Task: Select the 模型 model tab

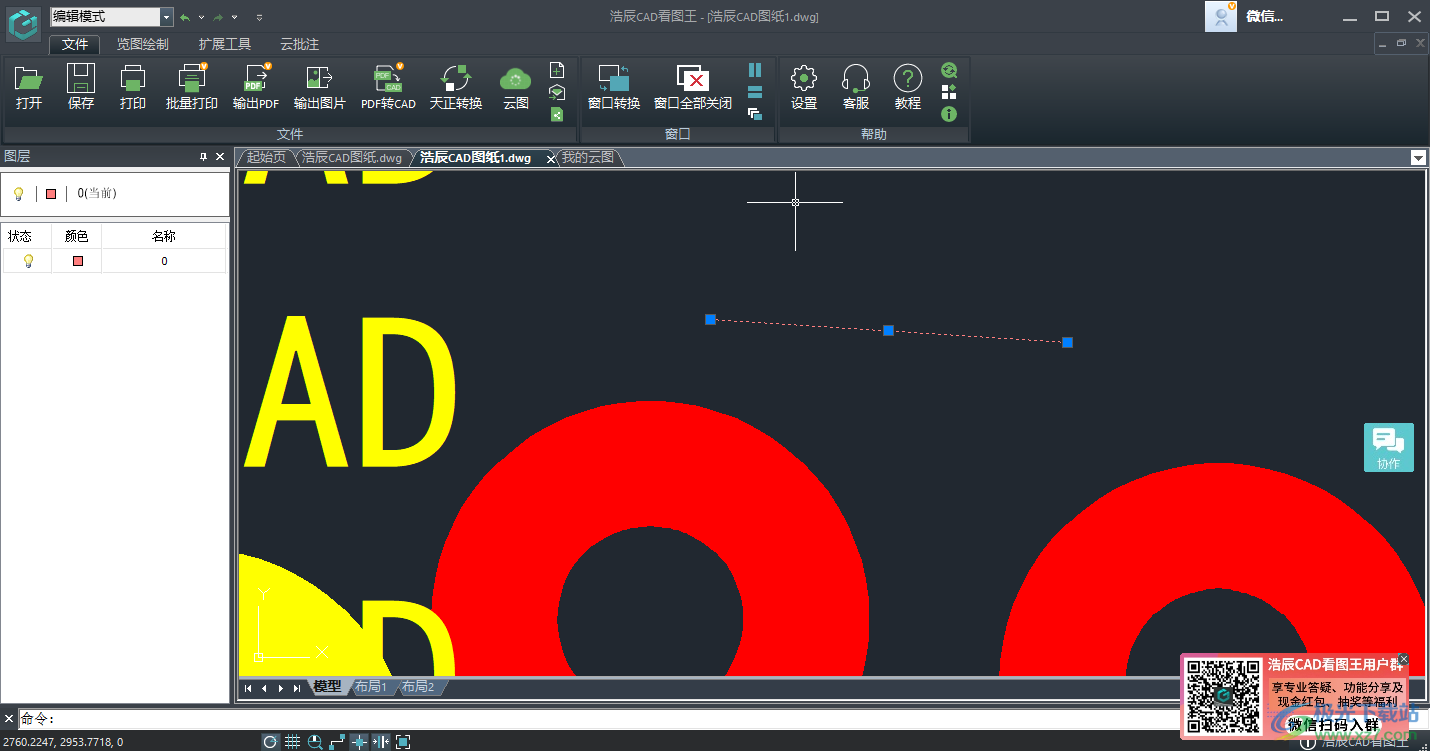Action: (x=327, y=687)
